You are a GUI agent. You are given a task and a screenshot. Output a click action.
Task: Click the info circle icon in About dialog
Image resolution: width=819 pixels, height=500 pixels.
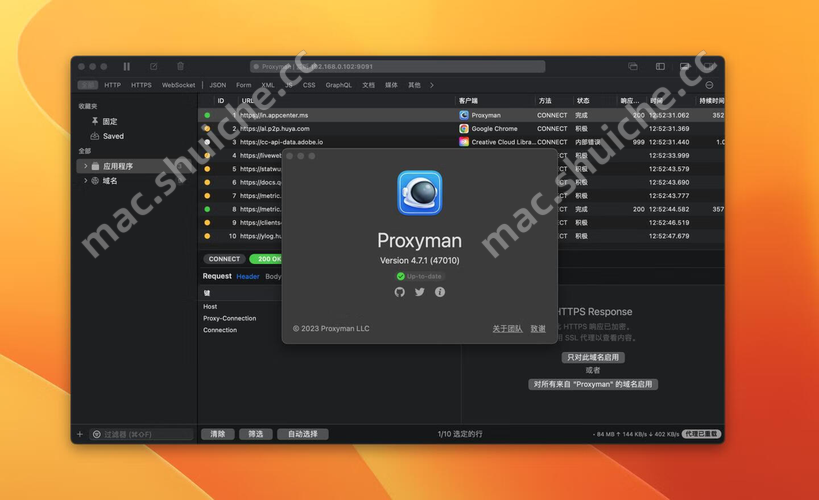(440, 292)
